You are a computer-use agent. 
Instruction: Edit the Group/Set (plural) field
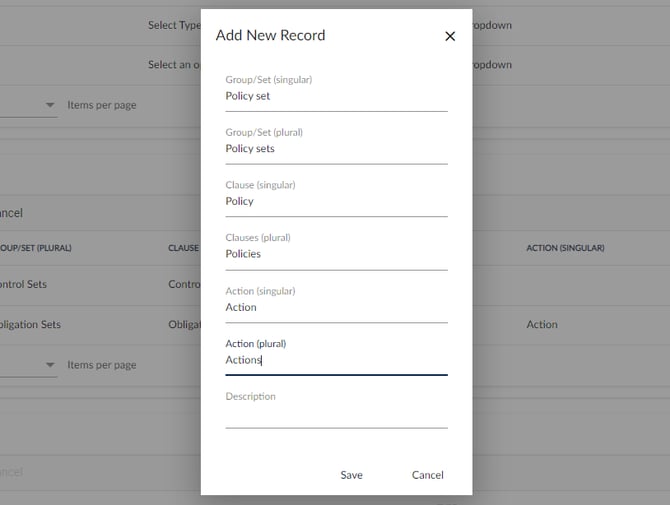coord(336,149)
